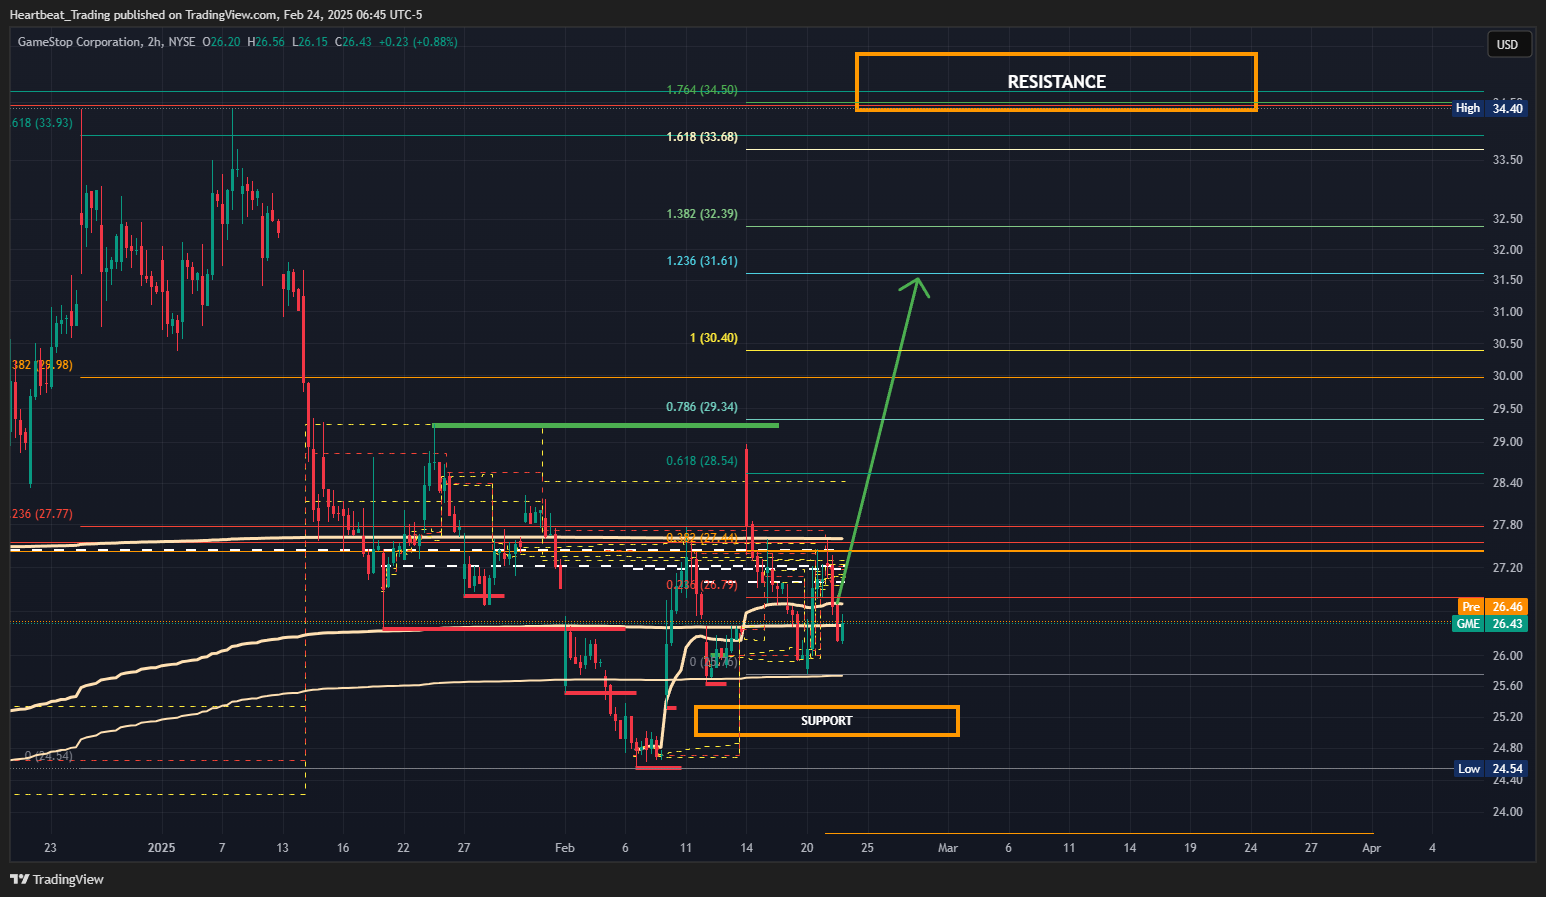Image resolution: width=1546 pixels, height=897 pixels.
Task: Click the 1.382 (32.39) Fibonacci label
Action: 702,214
